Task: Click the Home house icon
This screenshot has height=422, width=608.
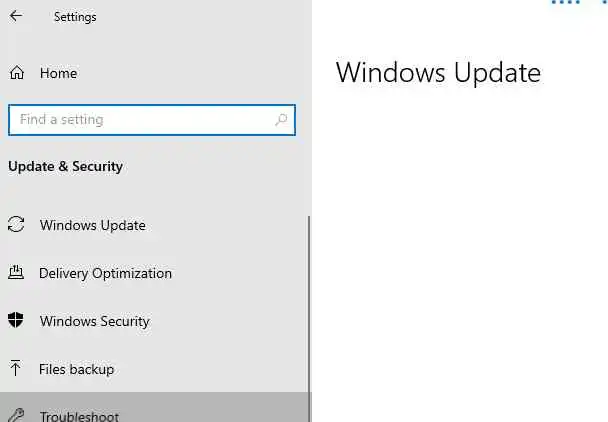Action: 16,73
